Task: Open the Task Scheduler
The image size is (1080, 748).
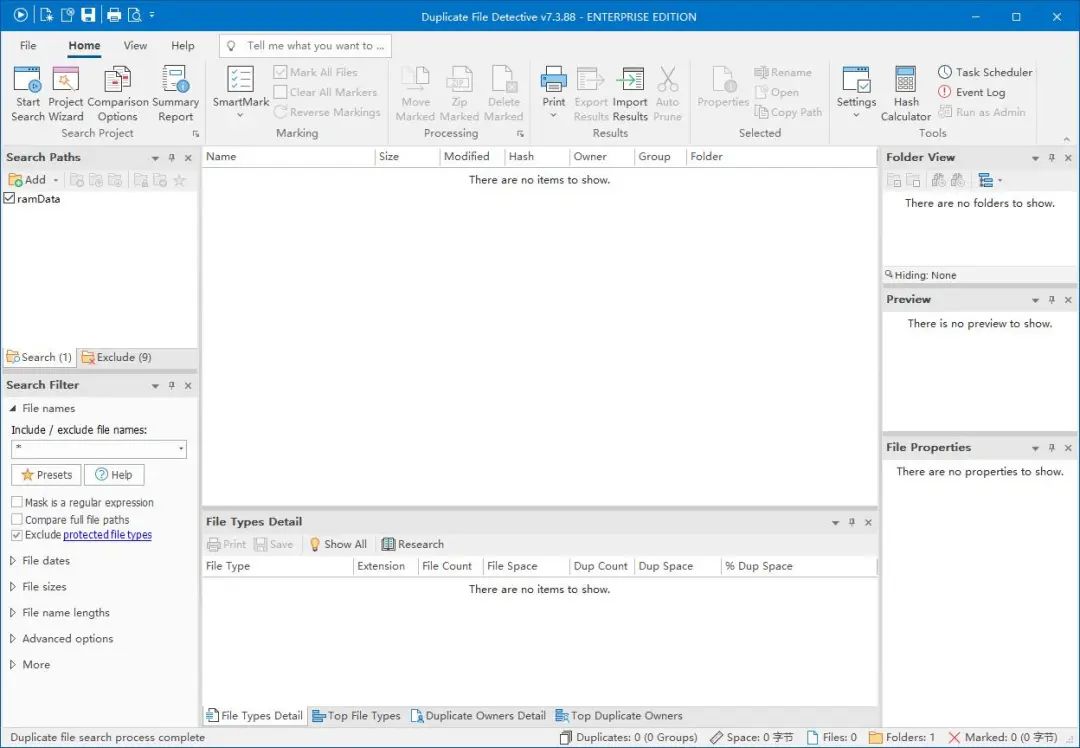Action: point(985,72)
